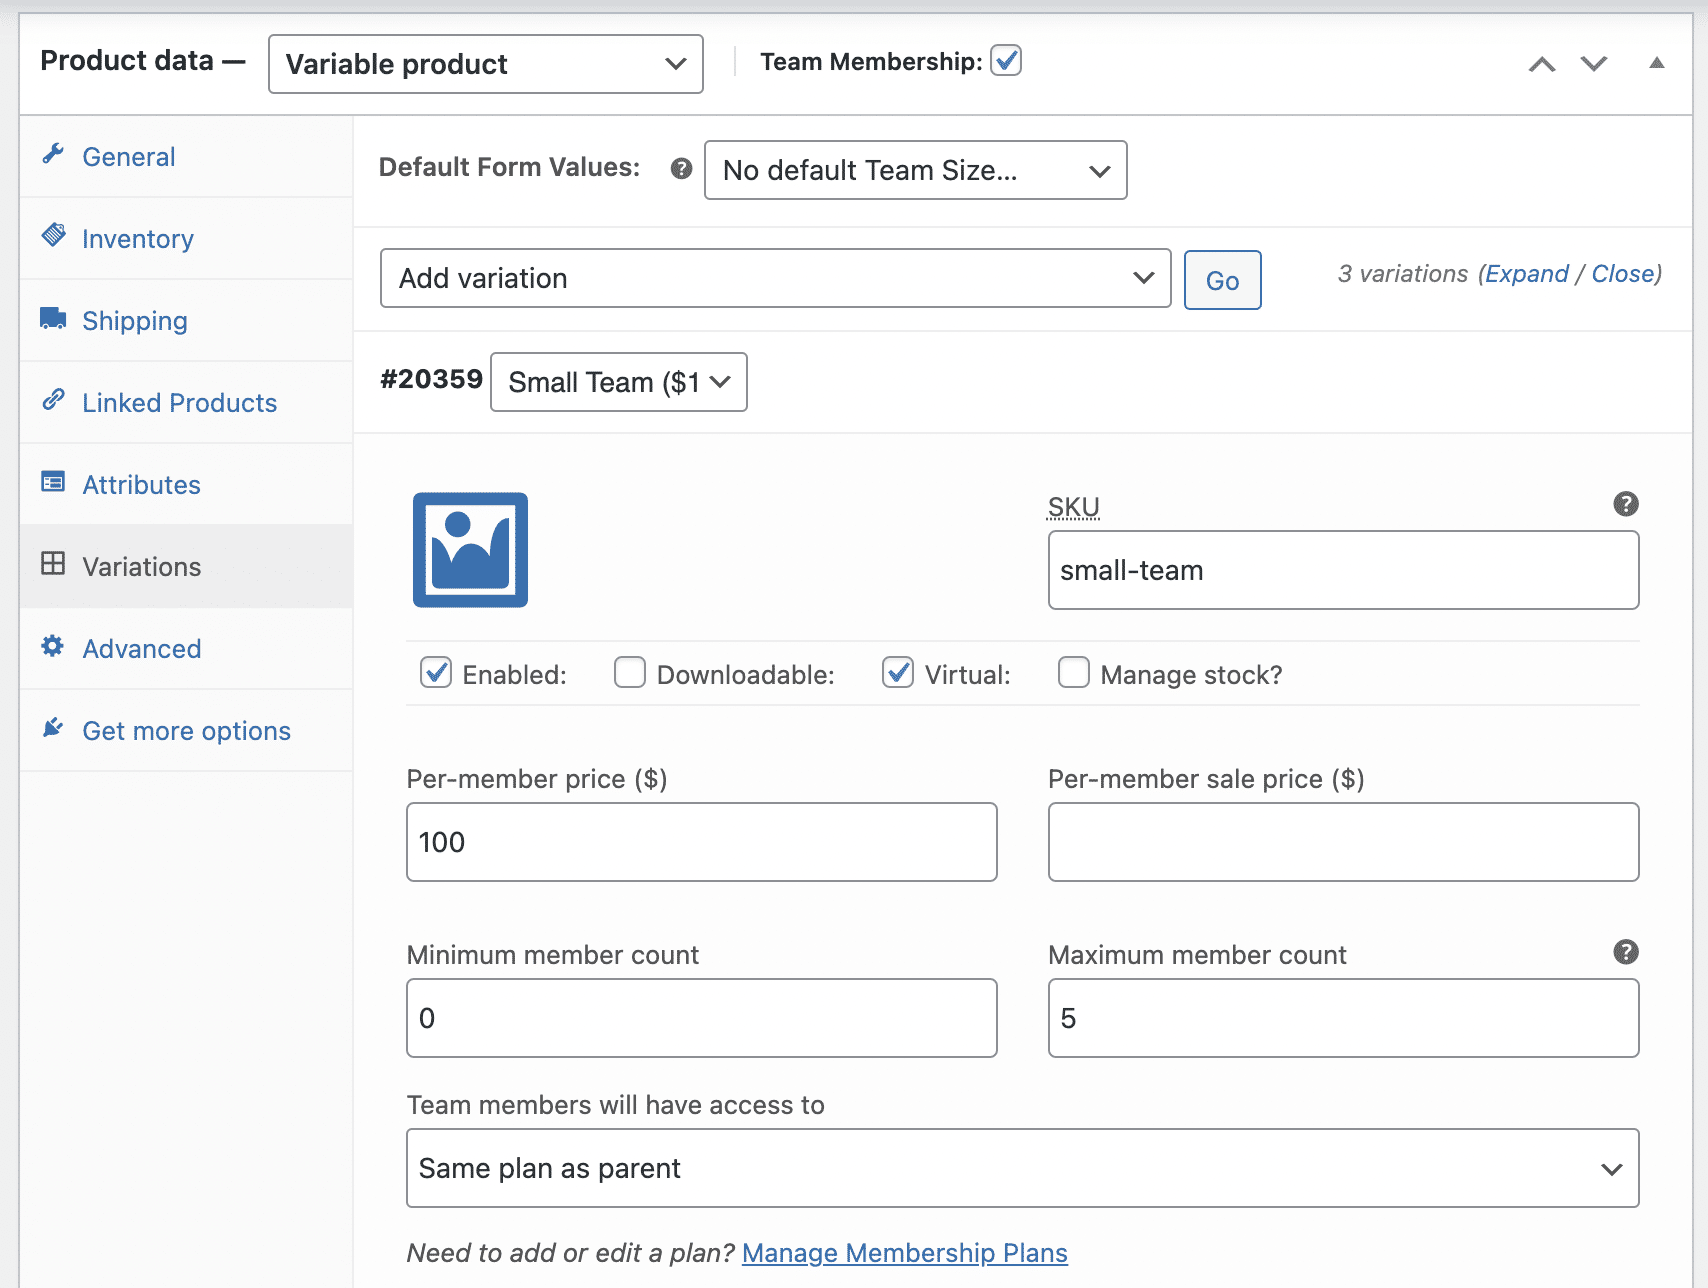Click the Per-member sale price field
1708x1288 pixels.
1343,842
